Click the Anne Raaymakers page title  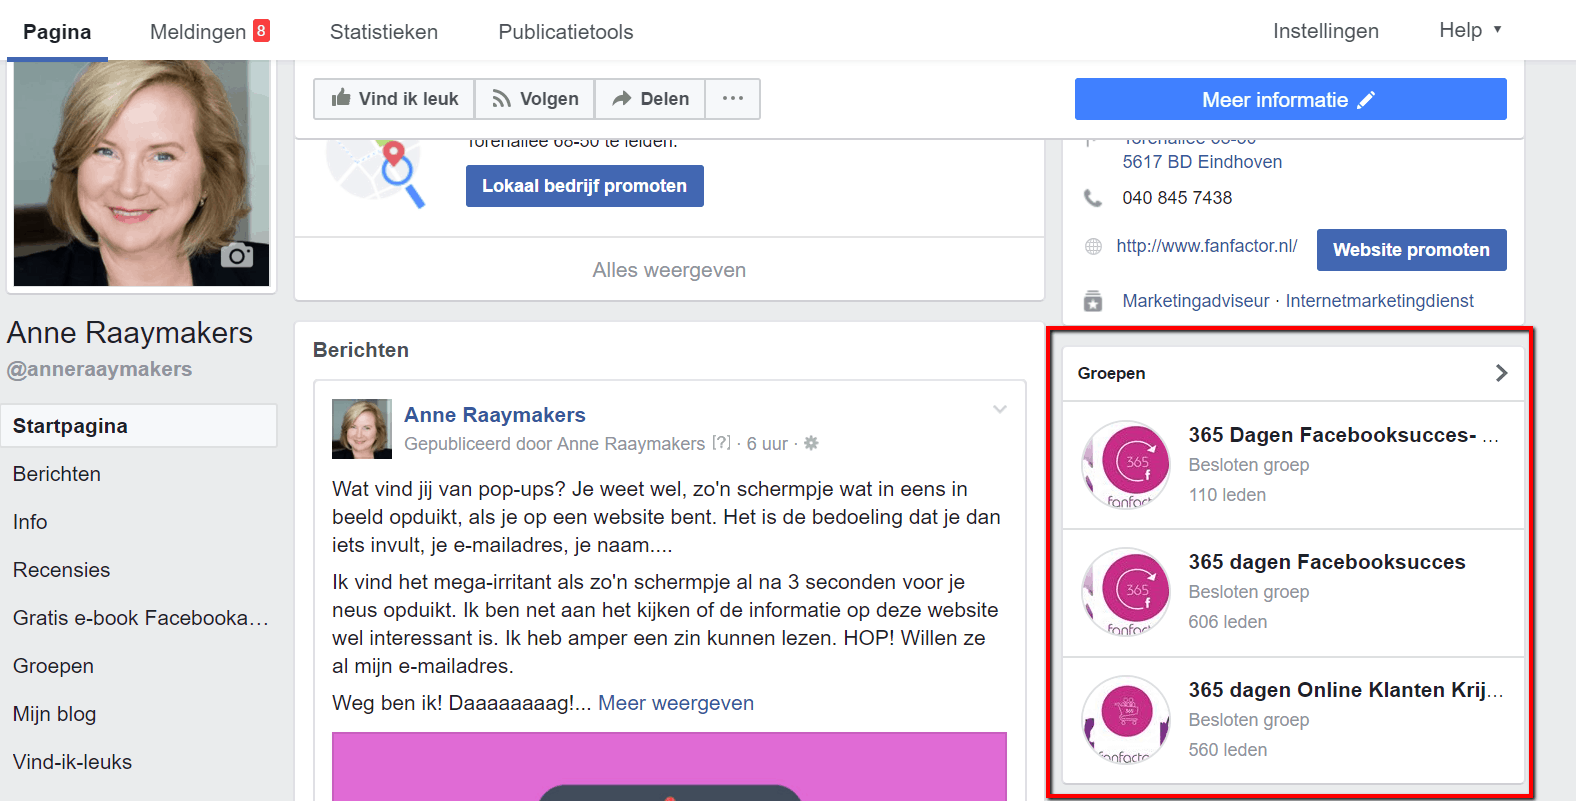click(130, 333)
